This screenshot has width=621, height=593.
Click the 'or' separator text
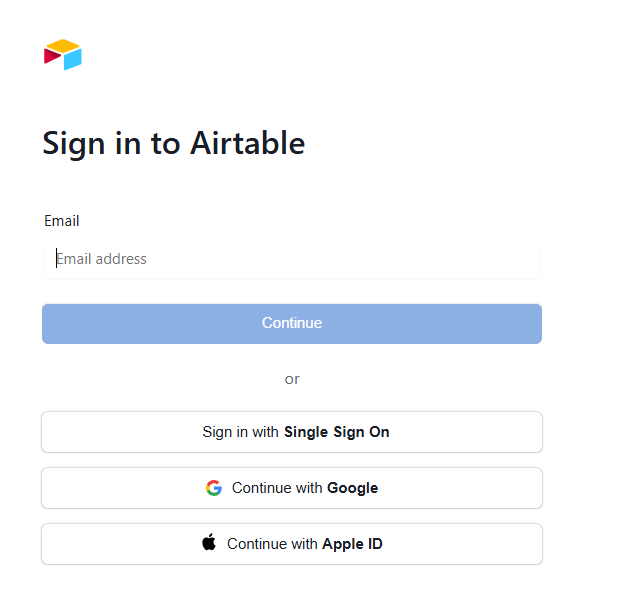point(292,379)
